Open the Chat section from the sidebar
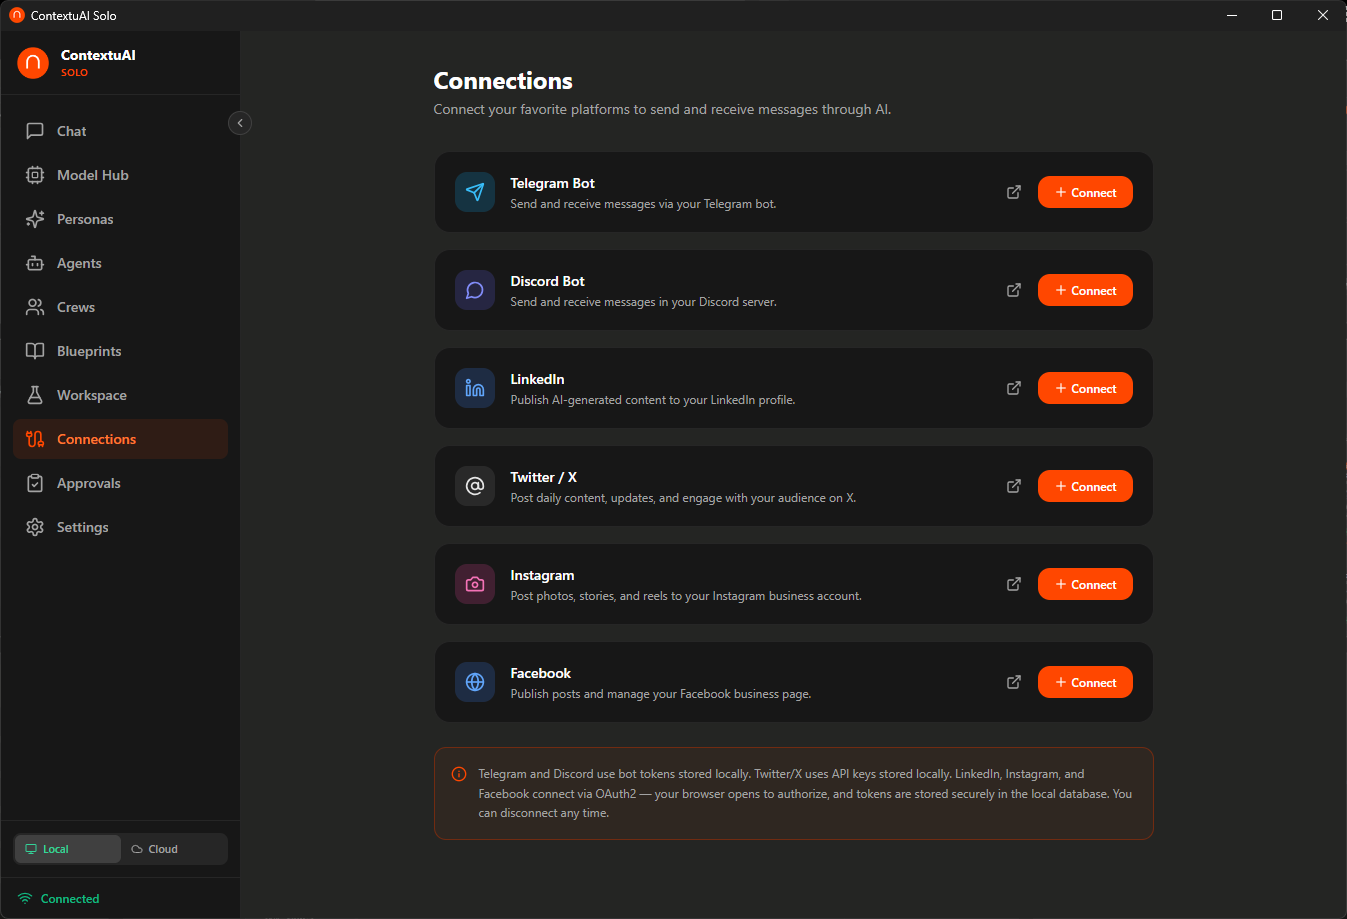The height and width of the screenshot is (919, 1347). pos(68,131)
